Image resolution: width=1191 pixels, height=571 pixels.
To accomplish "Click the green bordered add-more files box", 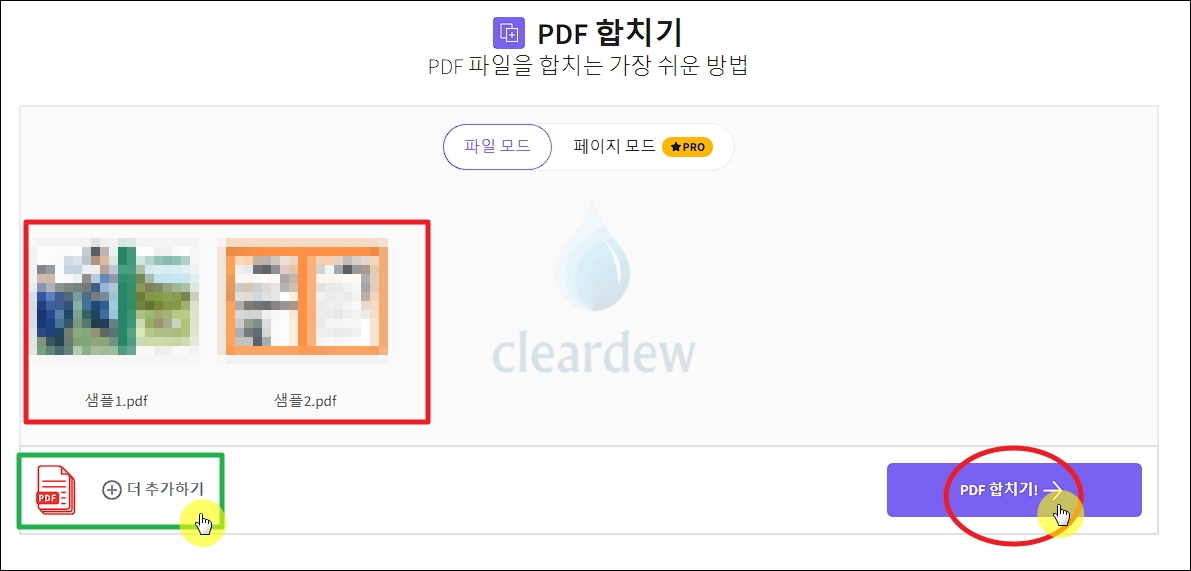I will (121, 491).
